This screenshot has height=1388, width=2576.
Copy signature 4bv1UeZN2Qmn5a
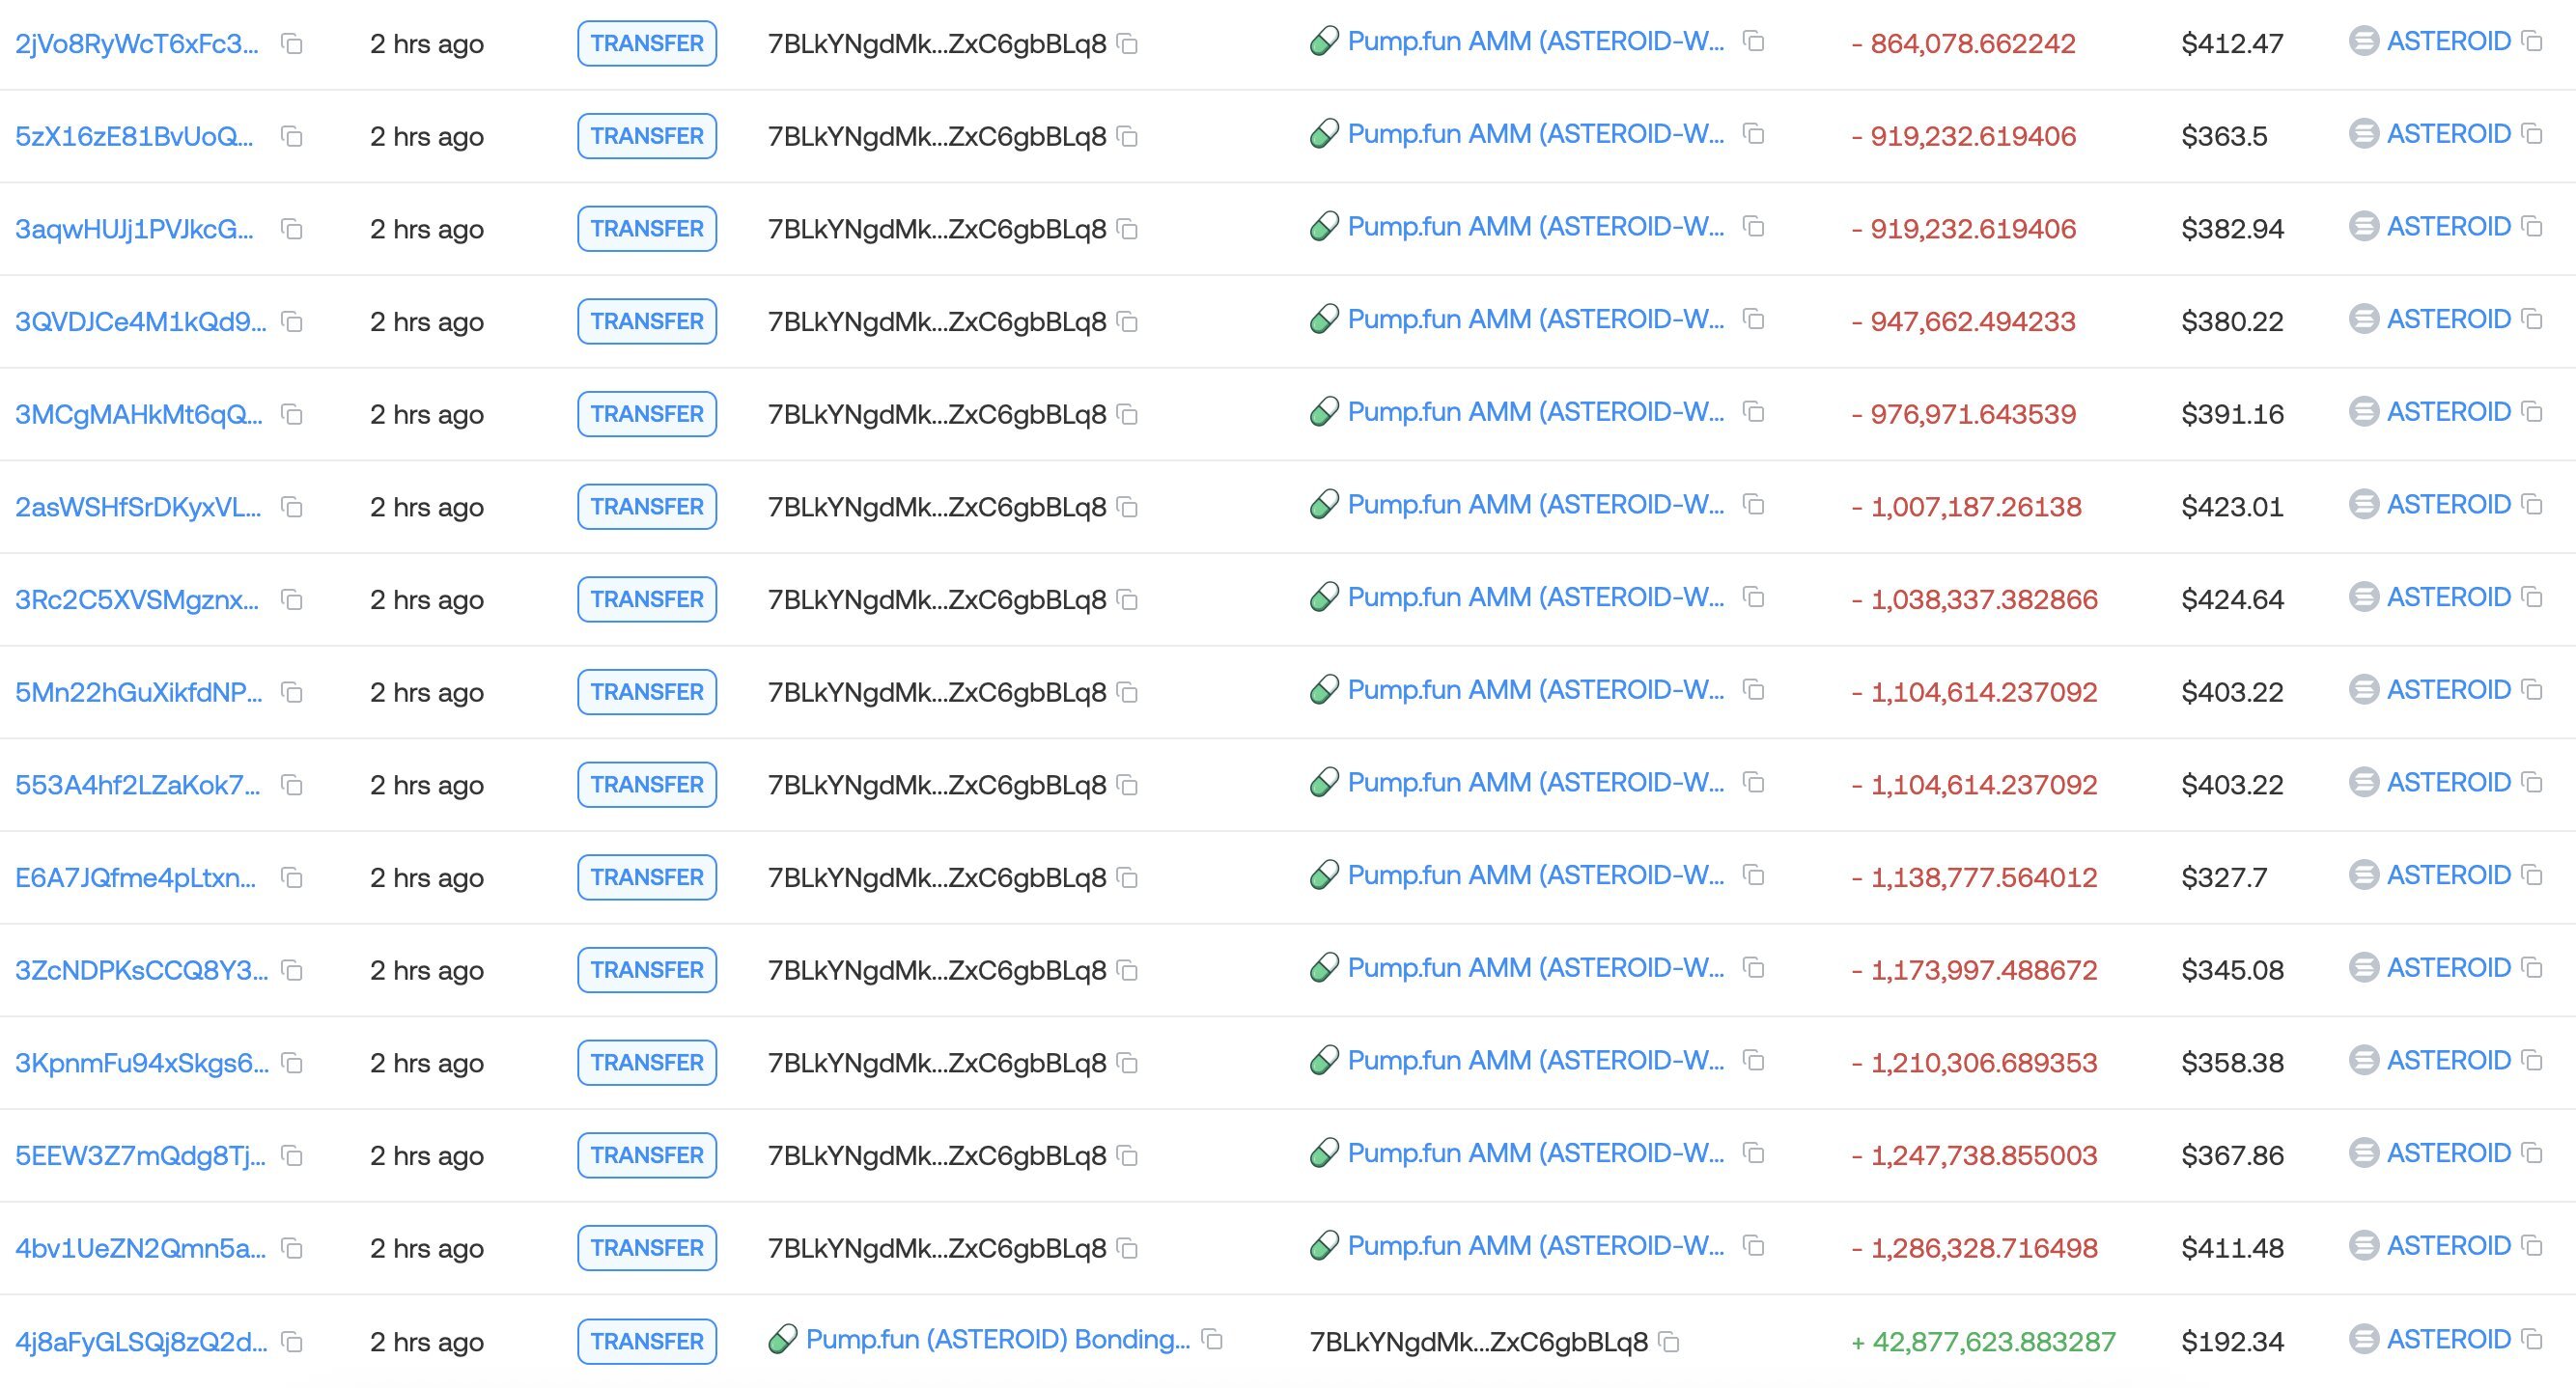292,1248
